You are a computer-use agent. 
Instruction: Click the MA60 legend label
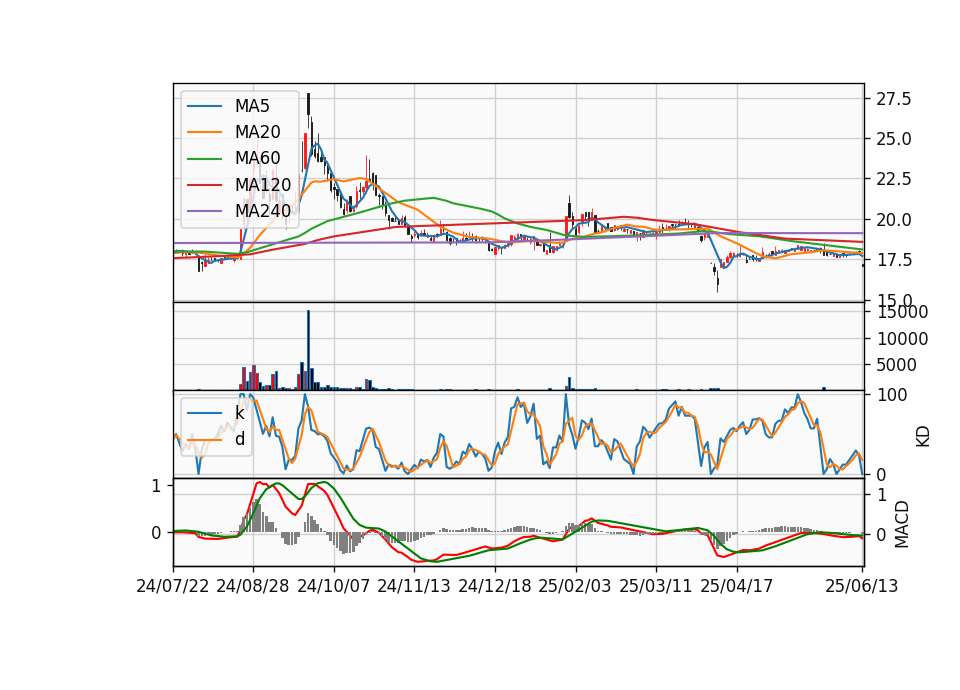(x=257, y=159)
